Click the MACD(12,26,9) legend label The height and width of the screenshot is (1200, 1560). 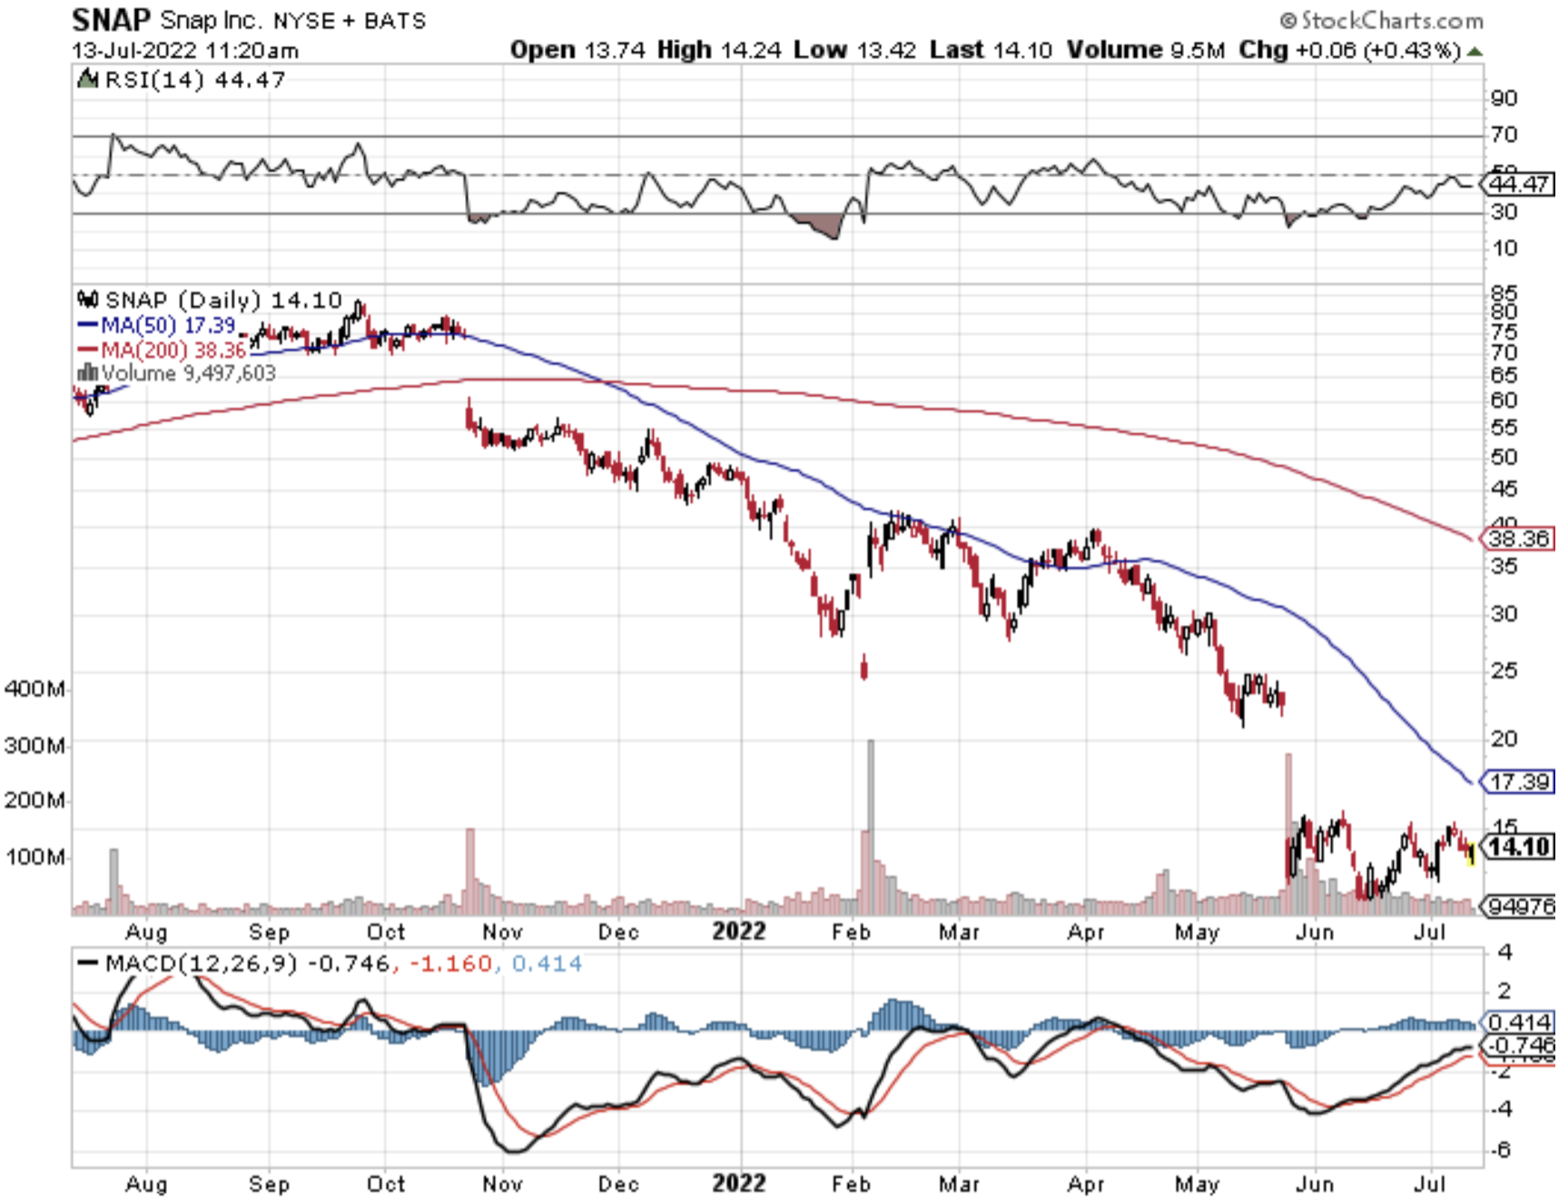201,964
